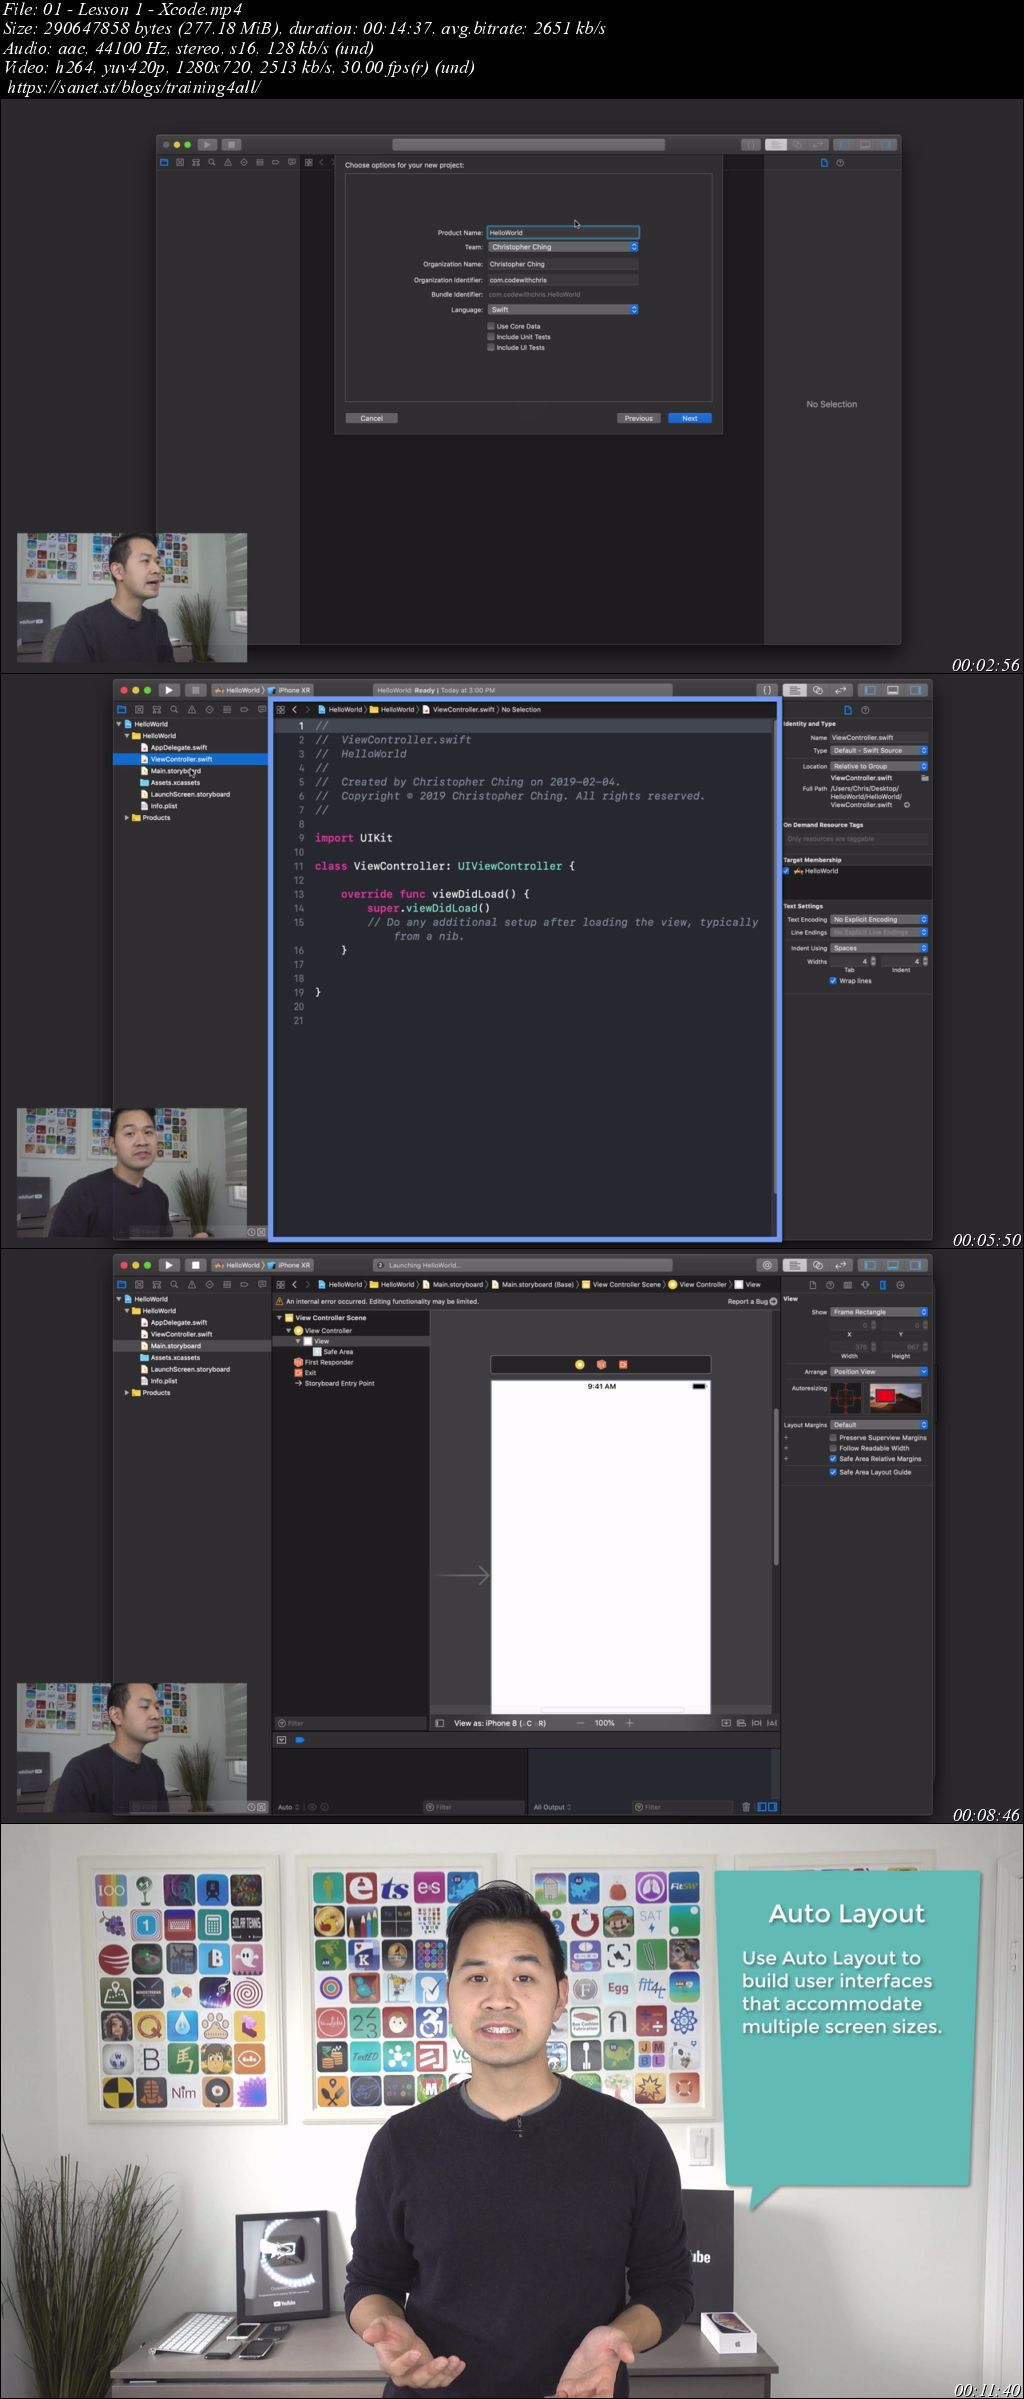This screenshot has height=2399, width=1024.
Task: Uncheck HelloWorld target membership
Action: point(787,871)
